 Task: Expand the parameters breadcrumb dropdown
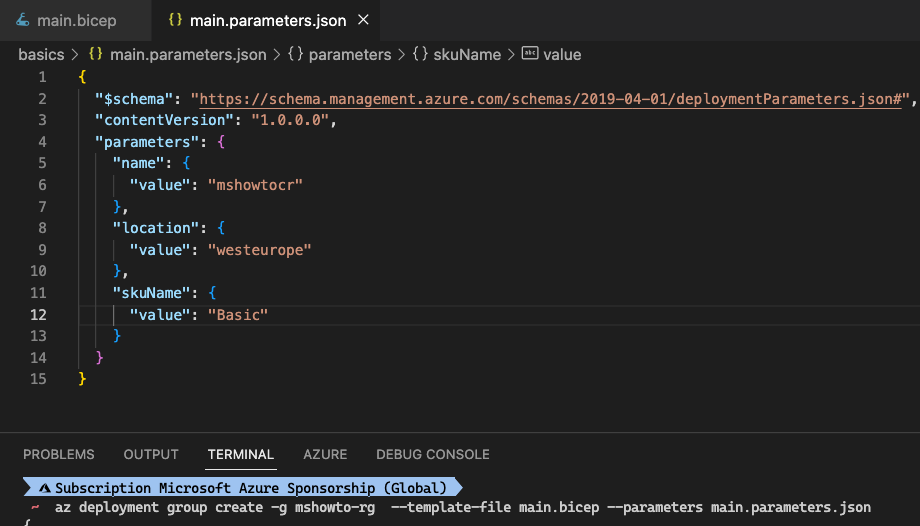pos(350,55)
